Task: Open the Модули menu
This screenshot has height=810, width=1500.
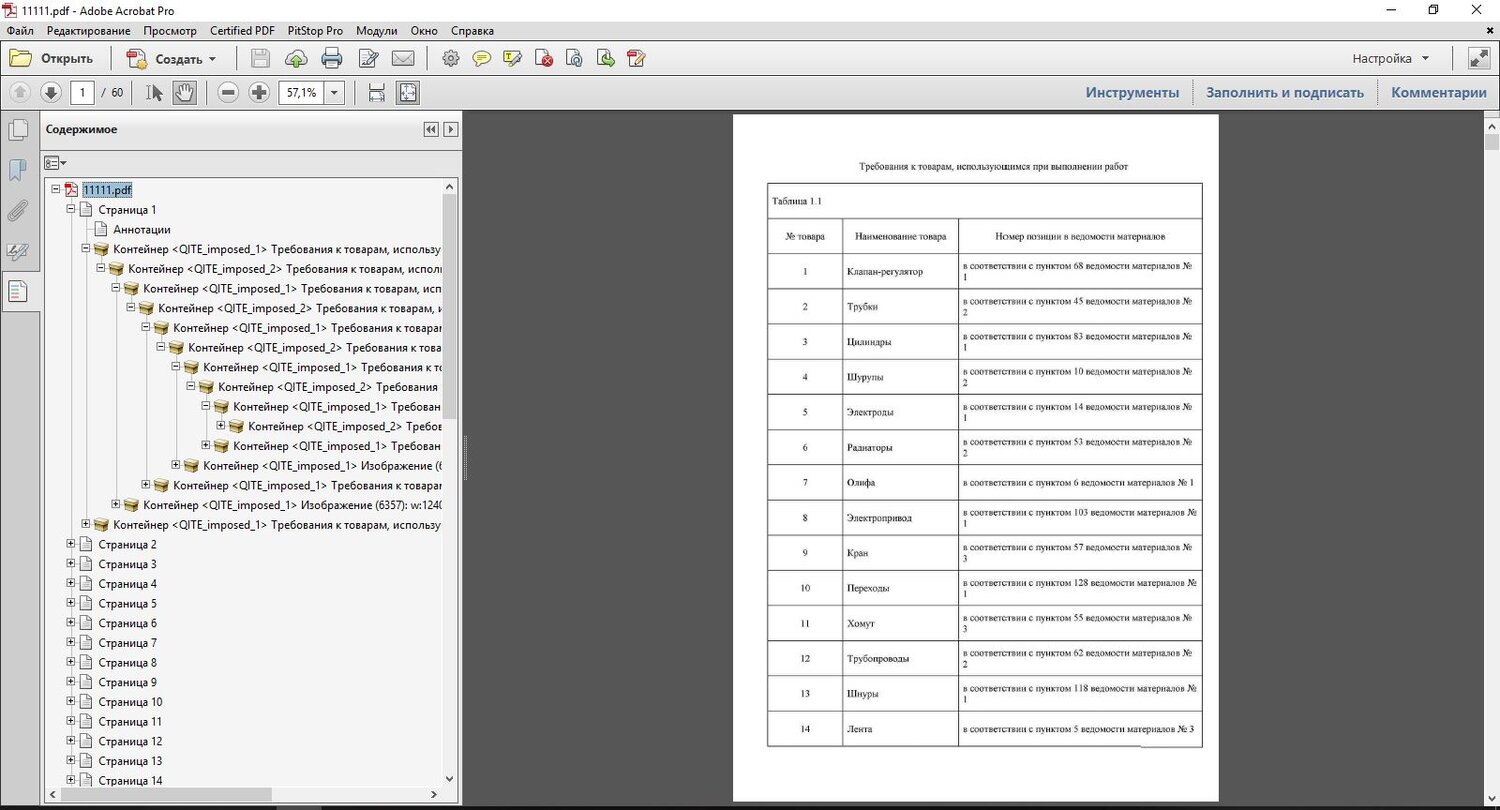Action: click(376, 31)
